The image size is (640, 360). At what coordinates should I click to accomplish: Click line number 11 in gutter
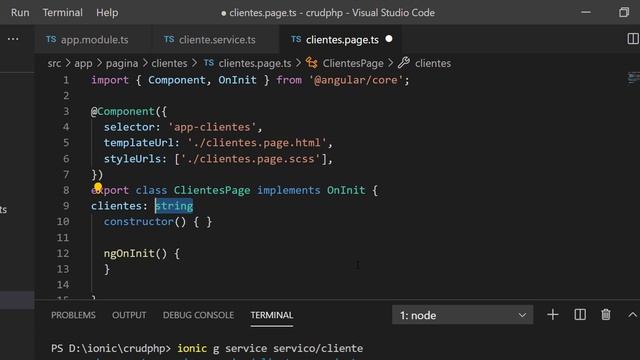coord(63,238)
